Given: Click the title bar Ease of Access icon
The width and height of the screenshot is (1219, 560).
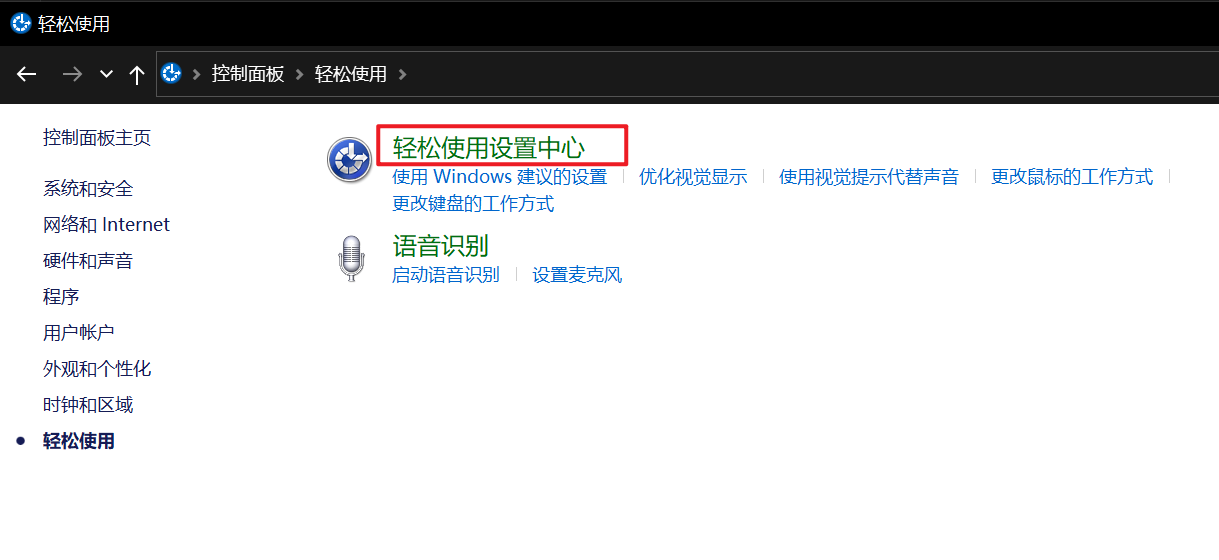Looking at the screenshot, I should tap(20, 23).
